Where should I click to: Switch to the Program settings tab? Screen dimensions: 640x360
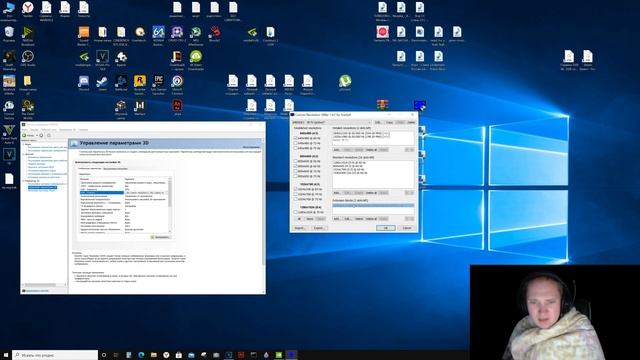(116, 169)
